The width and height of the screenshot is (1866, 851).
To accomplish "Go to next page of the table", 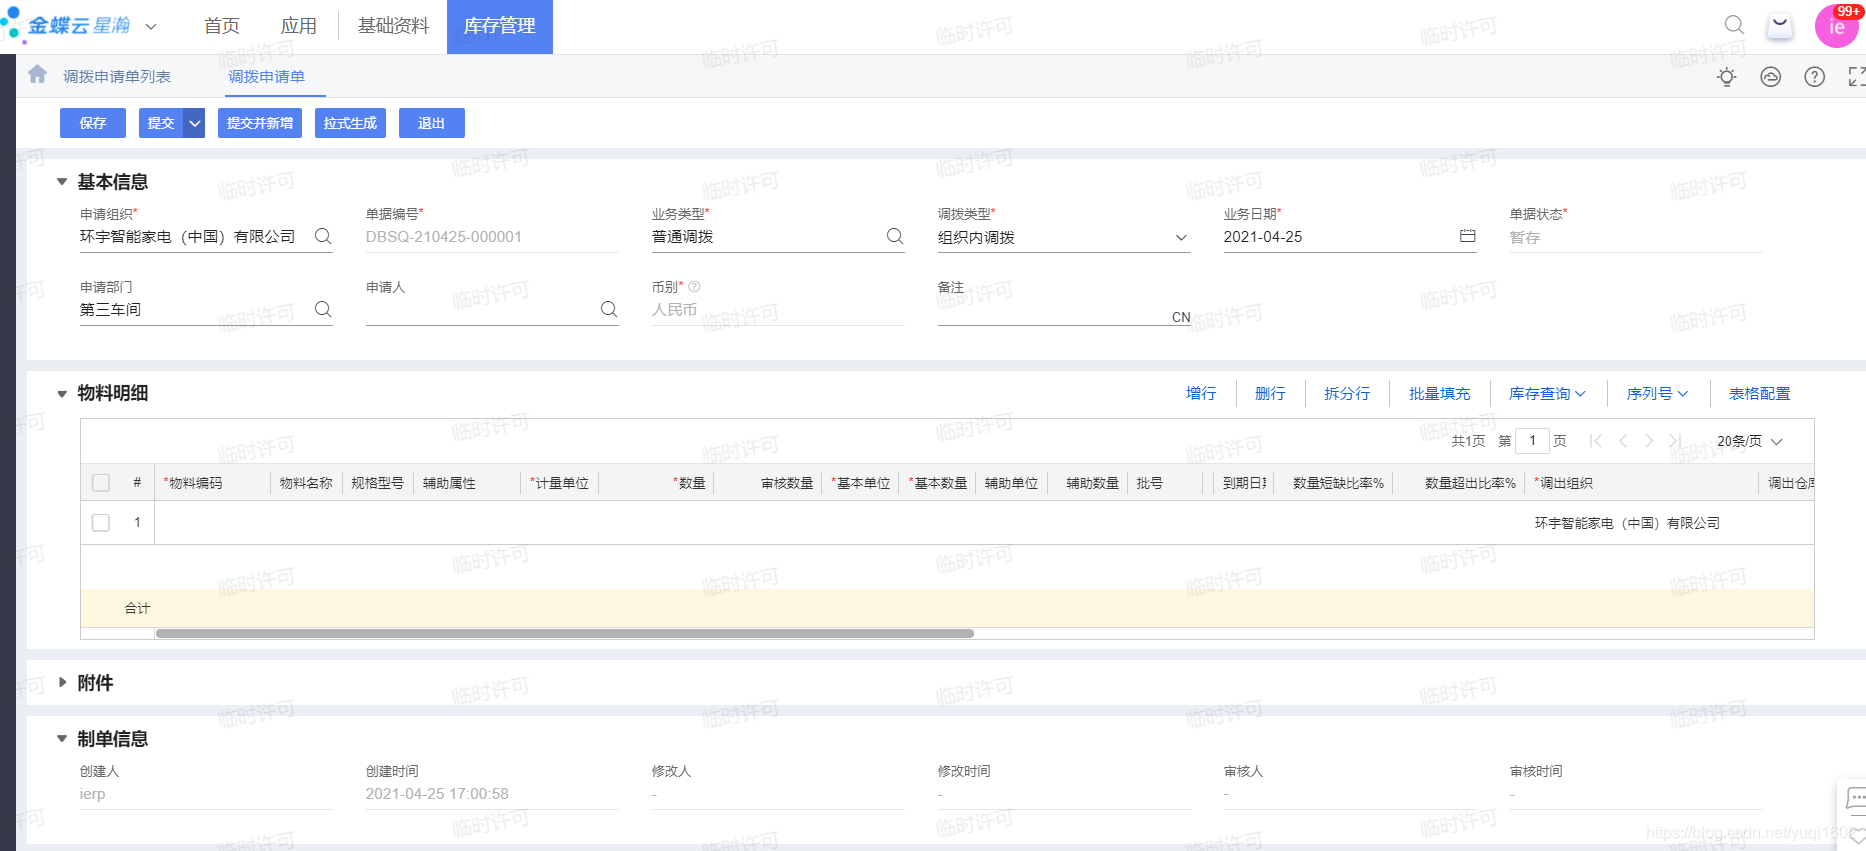I will pos(1649,441).
